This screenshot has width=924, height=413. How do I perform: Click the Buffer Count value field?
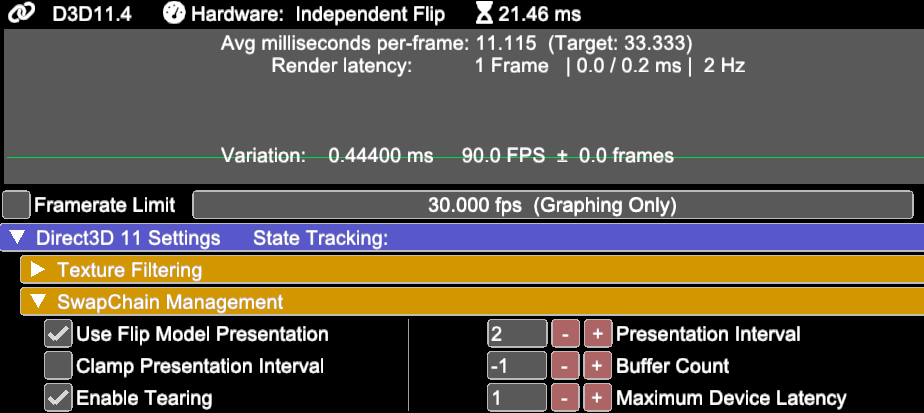point(517,366)
